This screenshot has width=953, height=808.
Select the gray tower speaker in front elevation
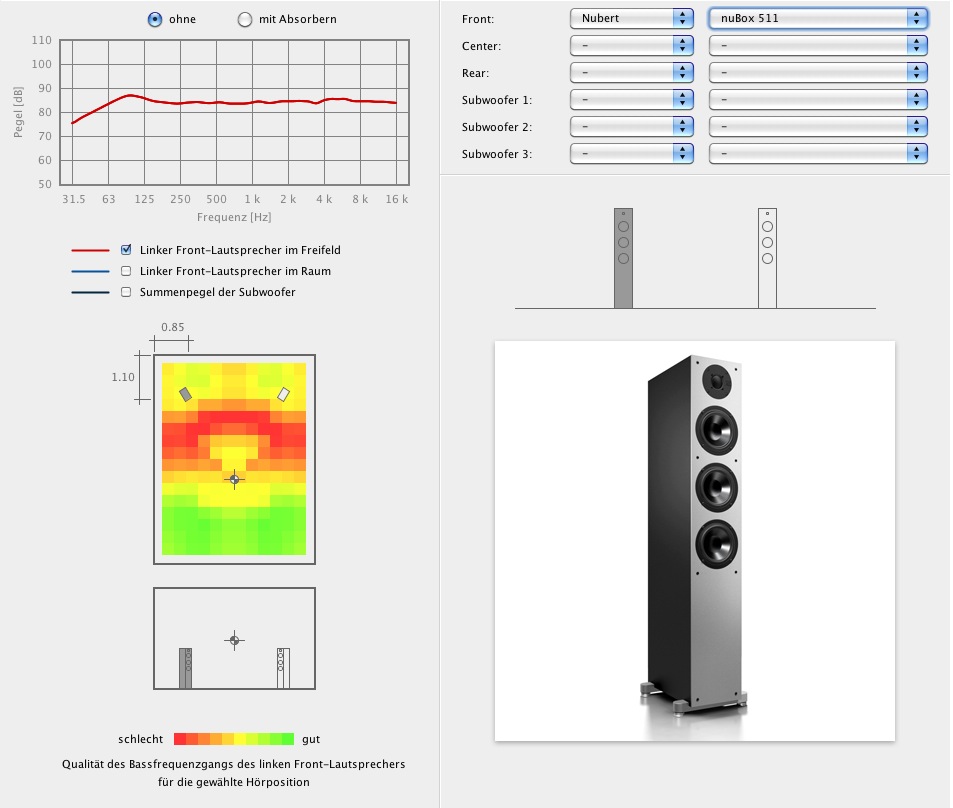click(623, 258)
